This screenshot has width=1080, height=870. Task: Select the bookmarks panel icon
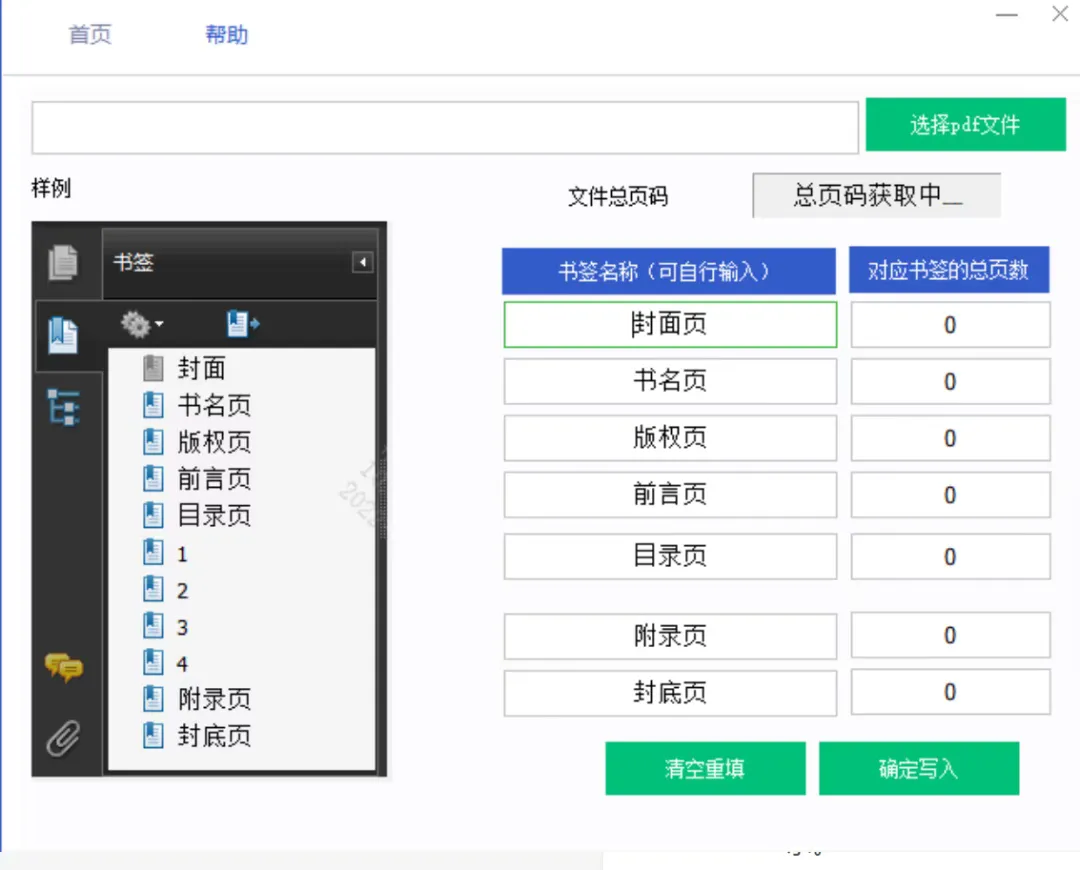64,335
